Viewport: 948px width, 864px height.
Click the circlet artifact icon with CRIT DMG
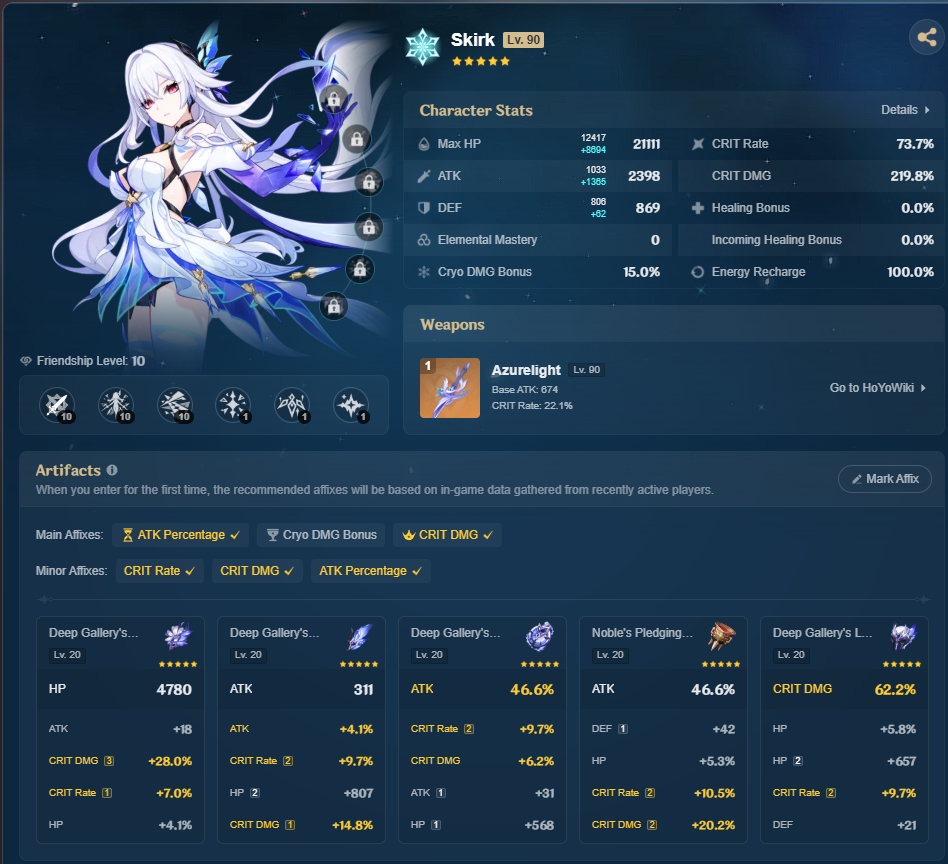coord(903,637)
